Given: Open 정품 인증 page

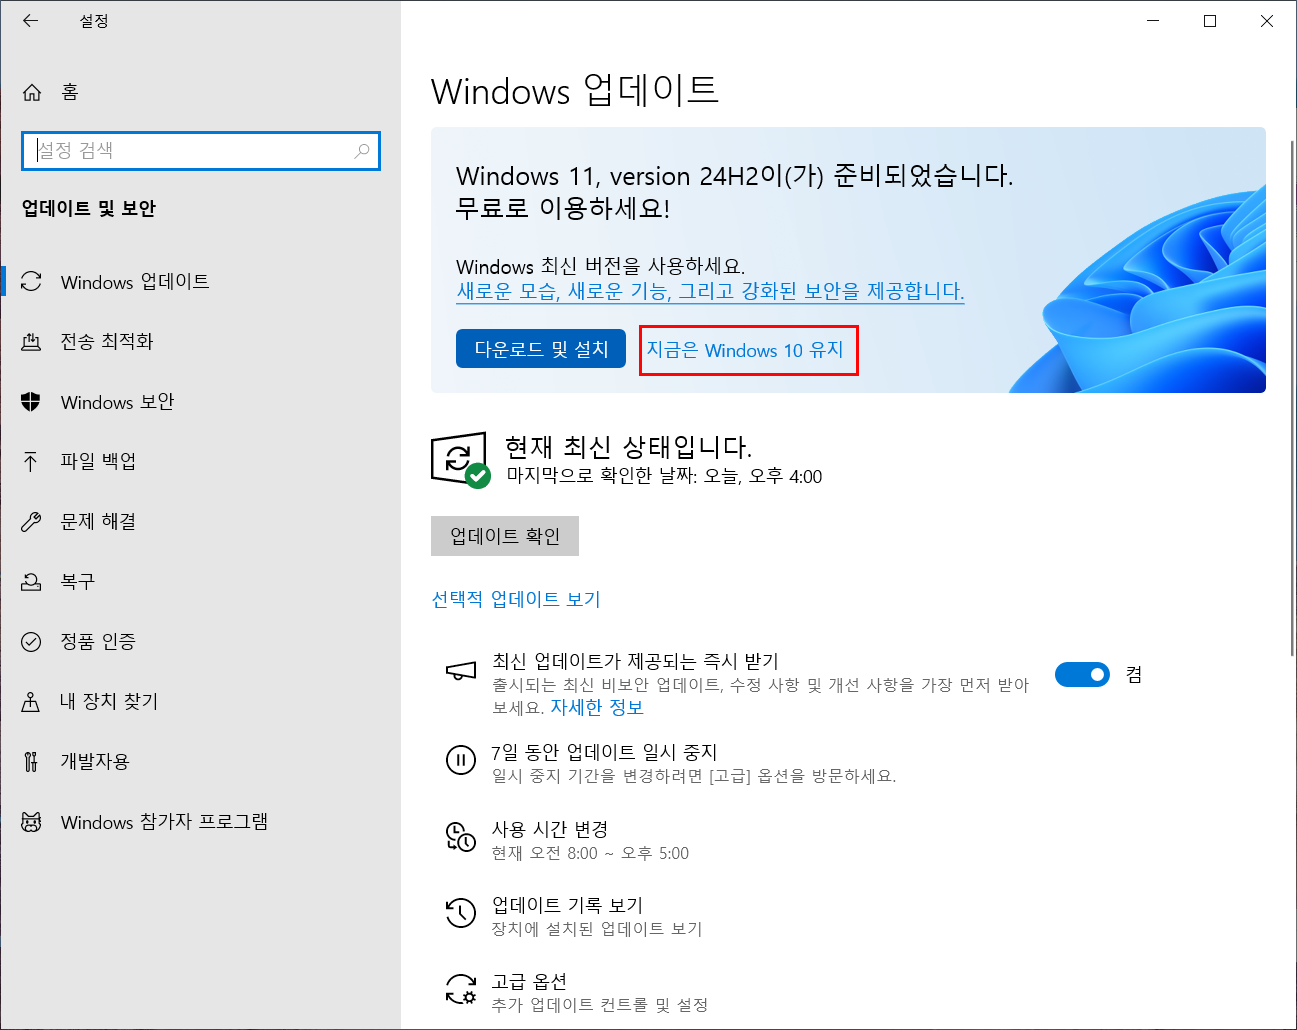Looking at the screenshot, I should pos(200,641).
